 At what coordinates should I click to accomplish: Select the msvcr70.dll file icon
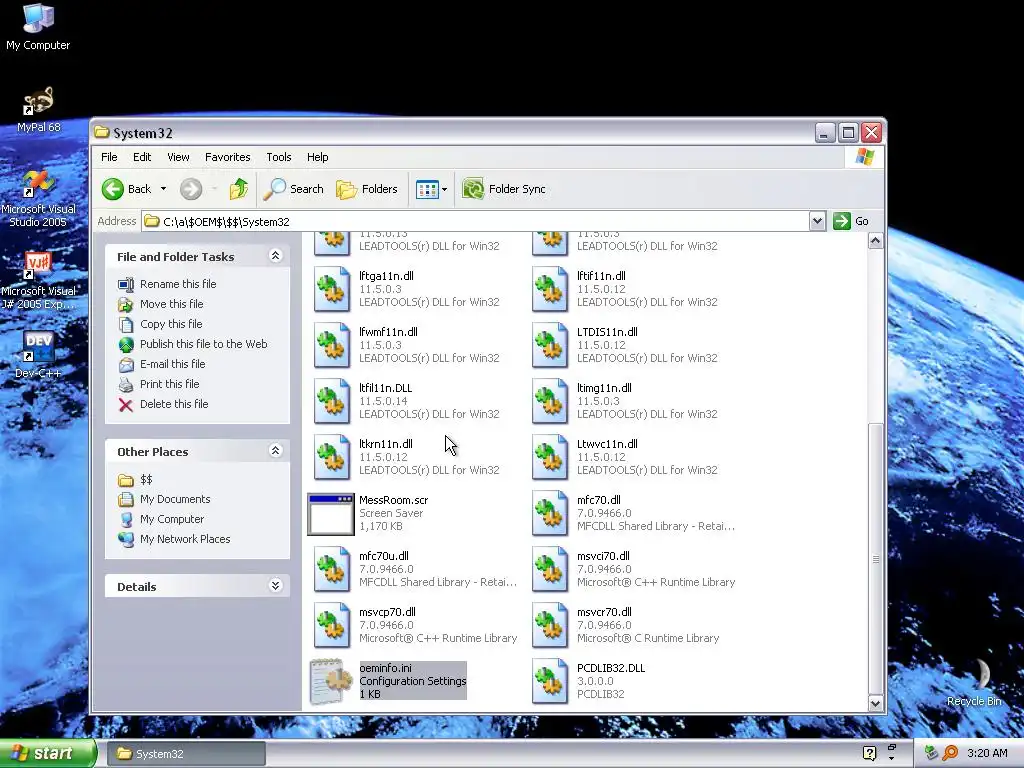pos(550,626)
